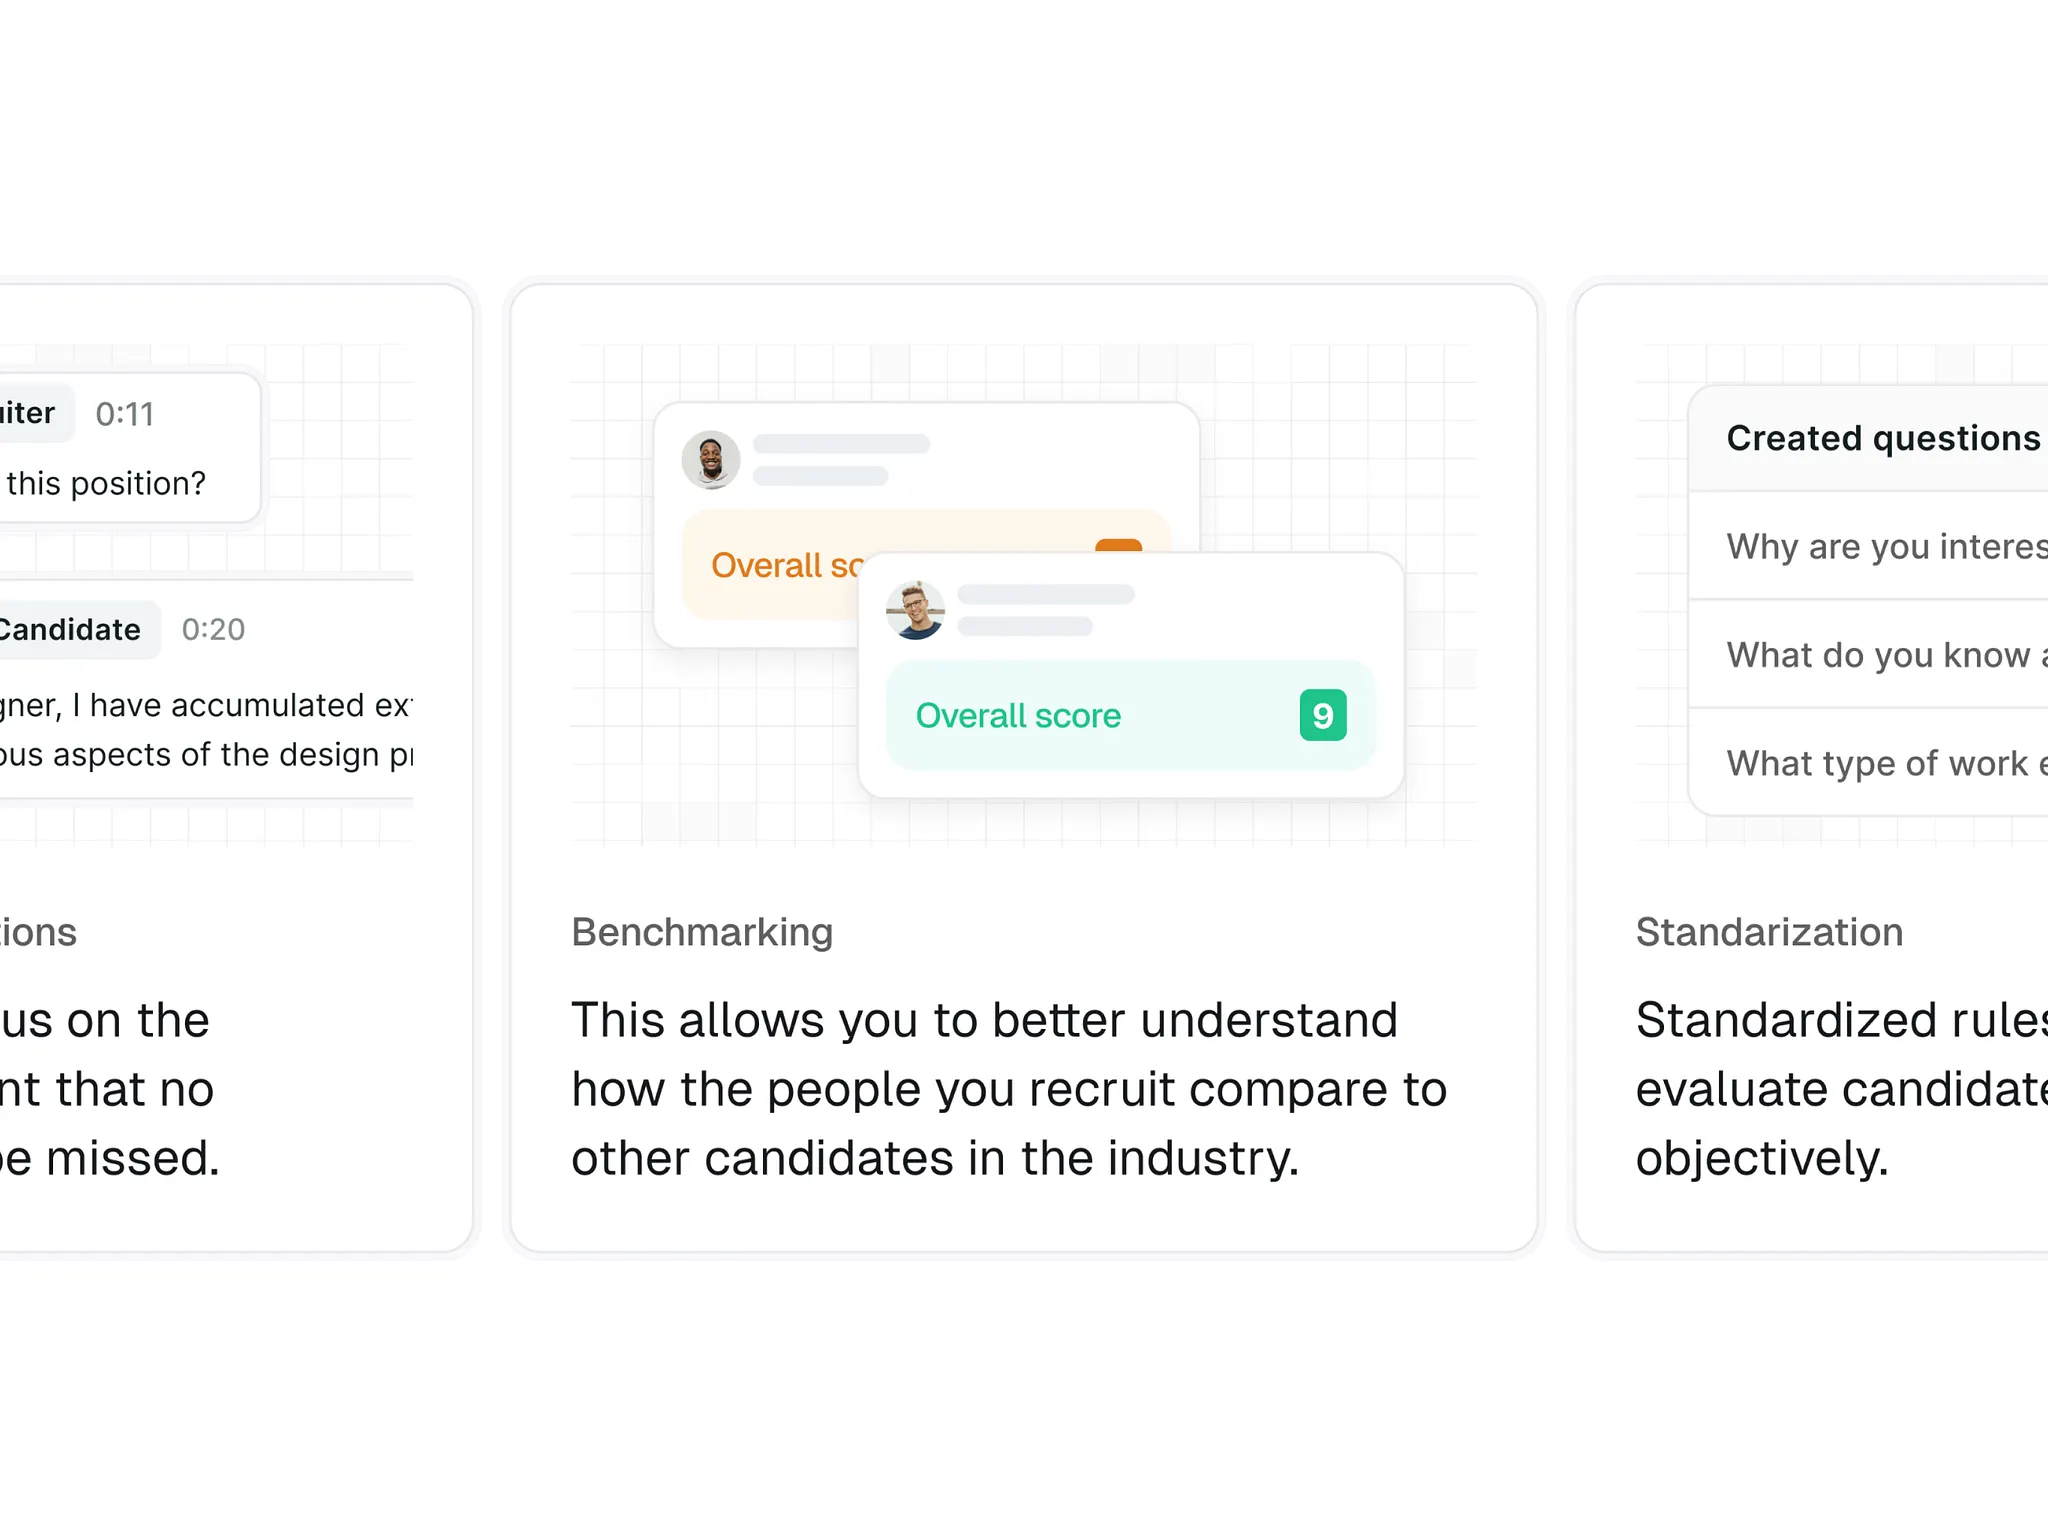Select question 'What do you know'
Screen dimensions: 2048x1536
point(1868,655)
